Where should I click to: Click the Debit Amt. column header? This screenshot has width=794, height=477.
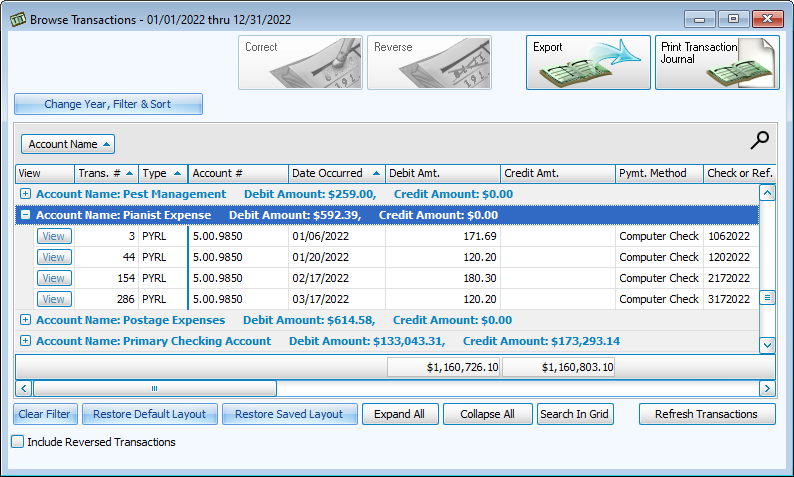tap(443, 173)
